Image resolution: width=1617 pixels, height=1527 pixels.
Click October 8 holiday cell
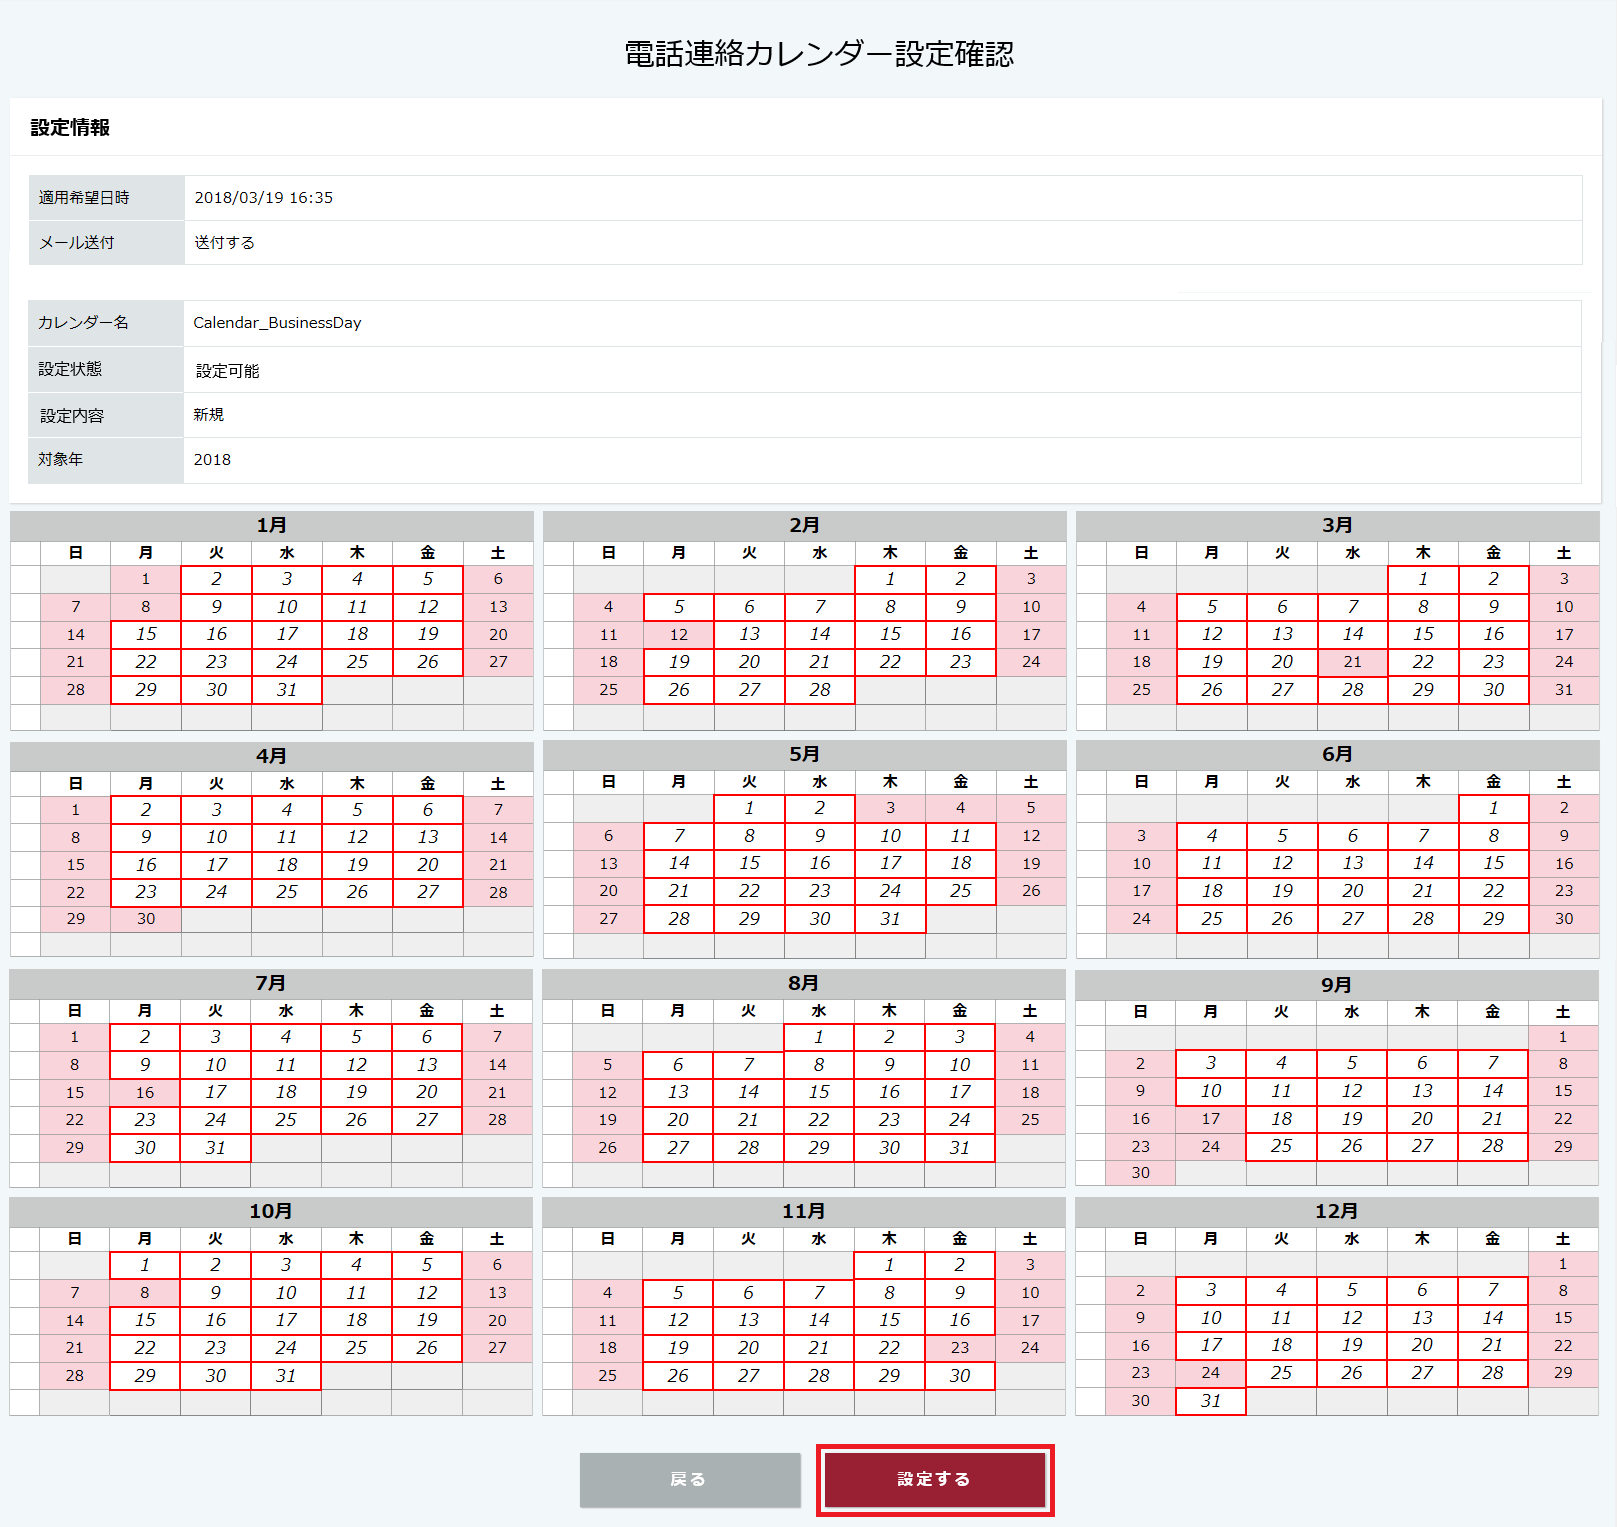coord(145,1293)
